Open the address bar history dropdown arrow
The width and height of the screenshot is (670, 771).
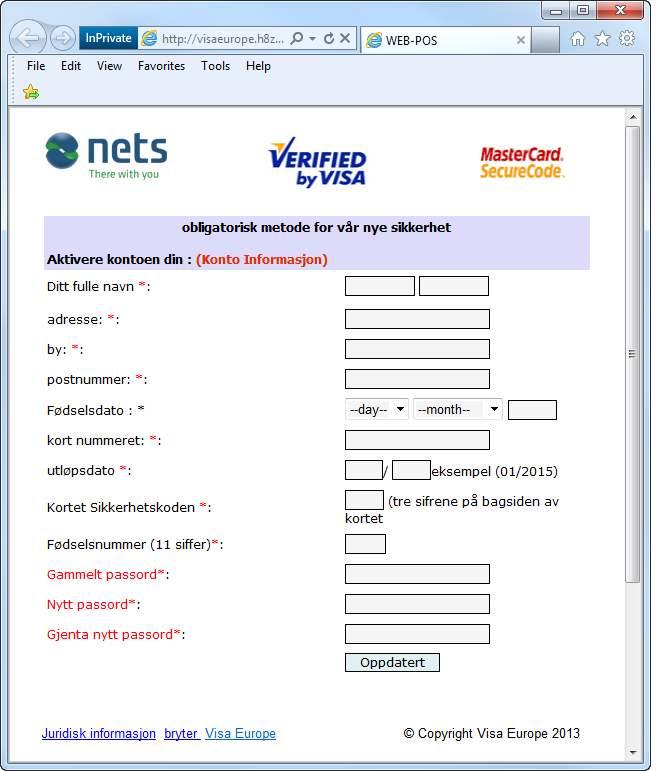point(313,38)
